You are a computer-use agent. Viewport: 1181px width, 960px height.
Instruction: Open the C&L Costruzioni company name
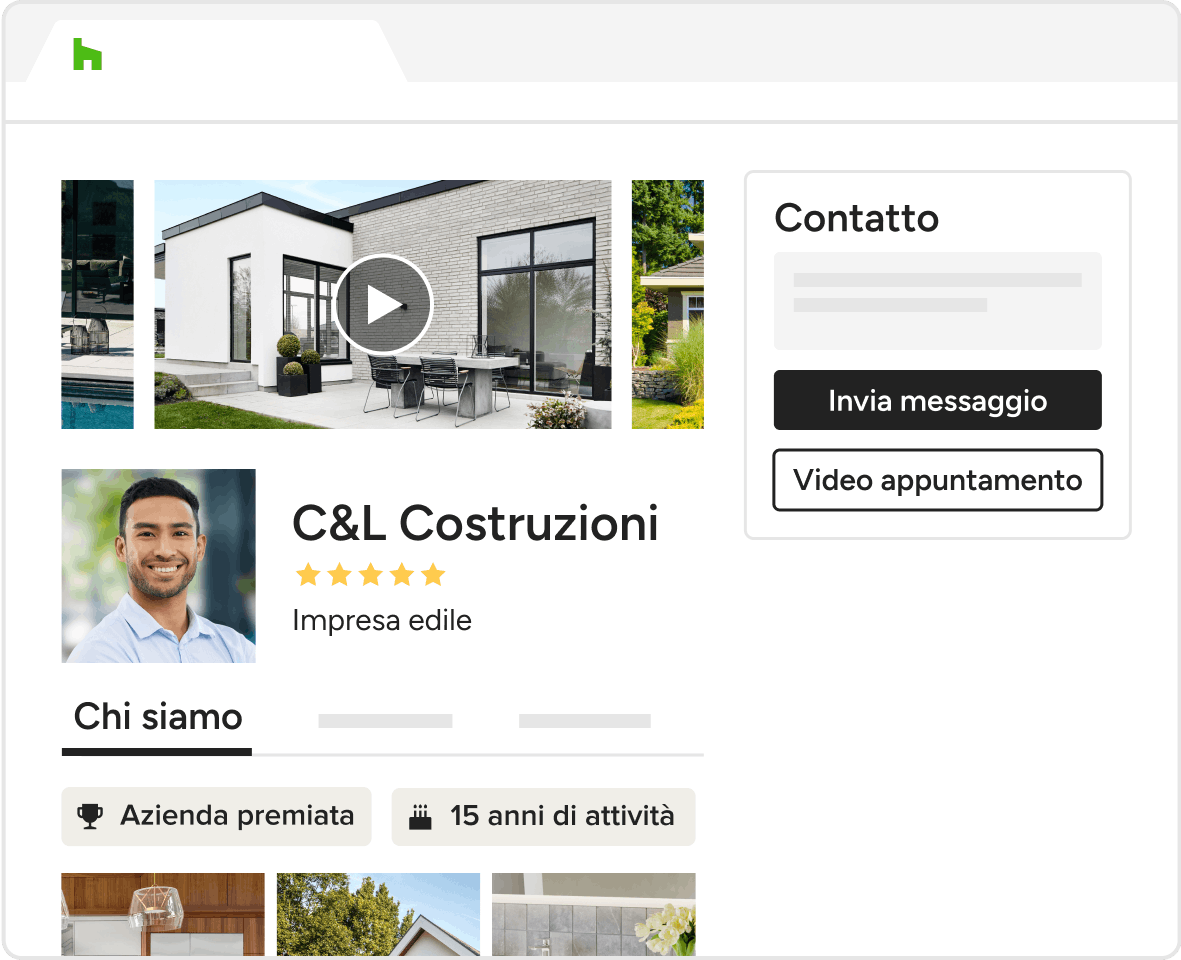[x=475, y=523]
